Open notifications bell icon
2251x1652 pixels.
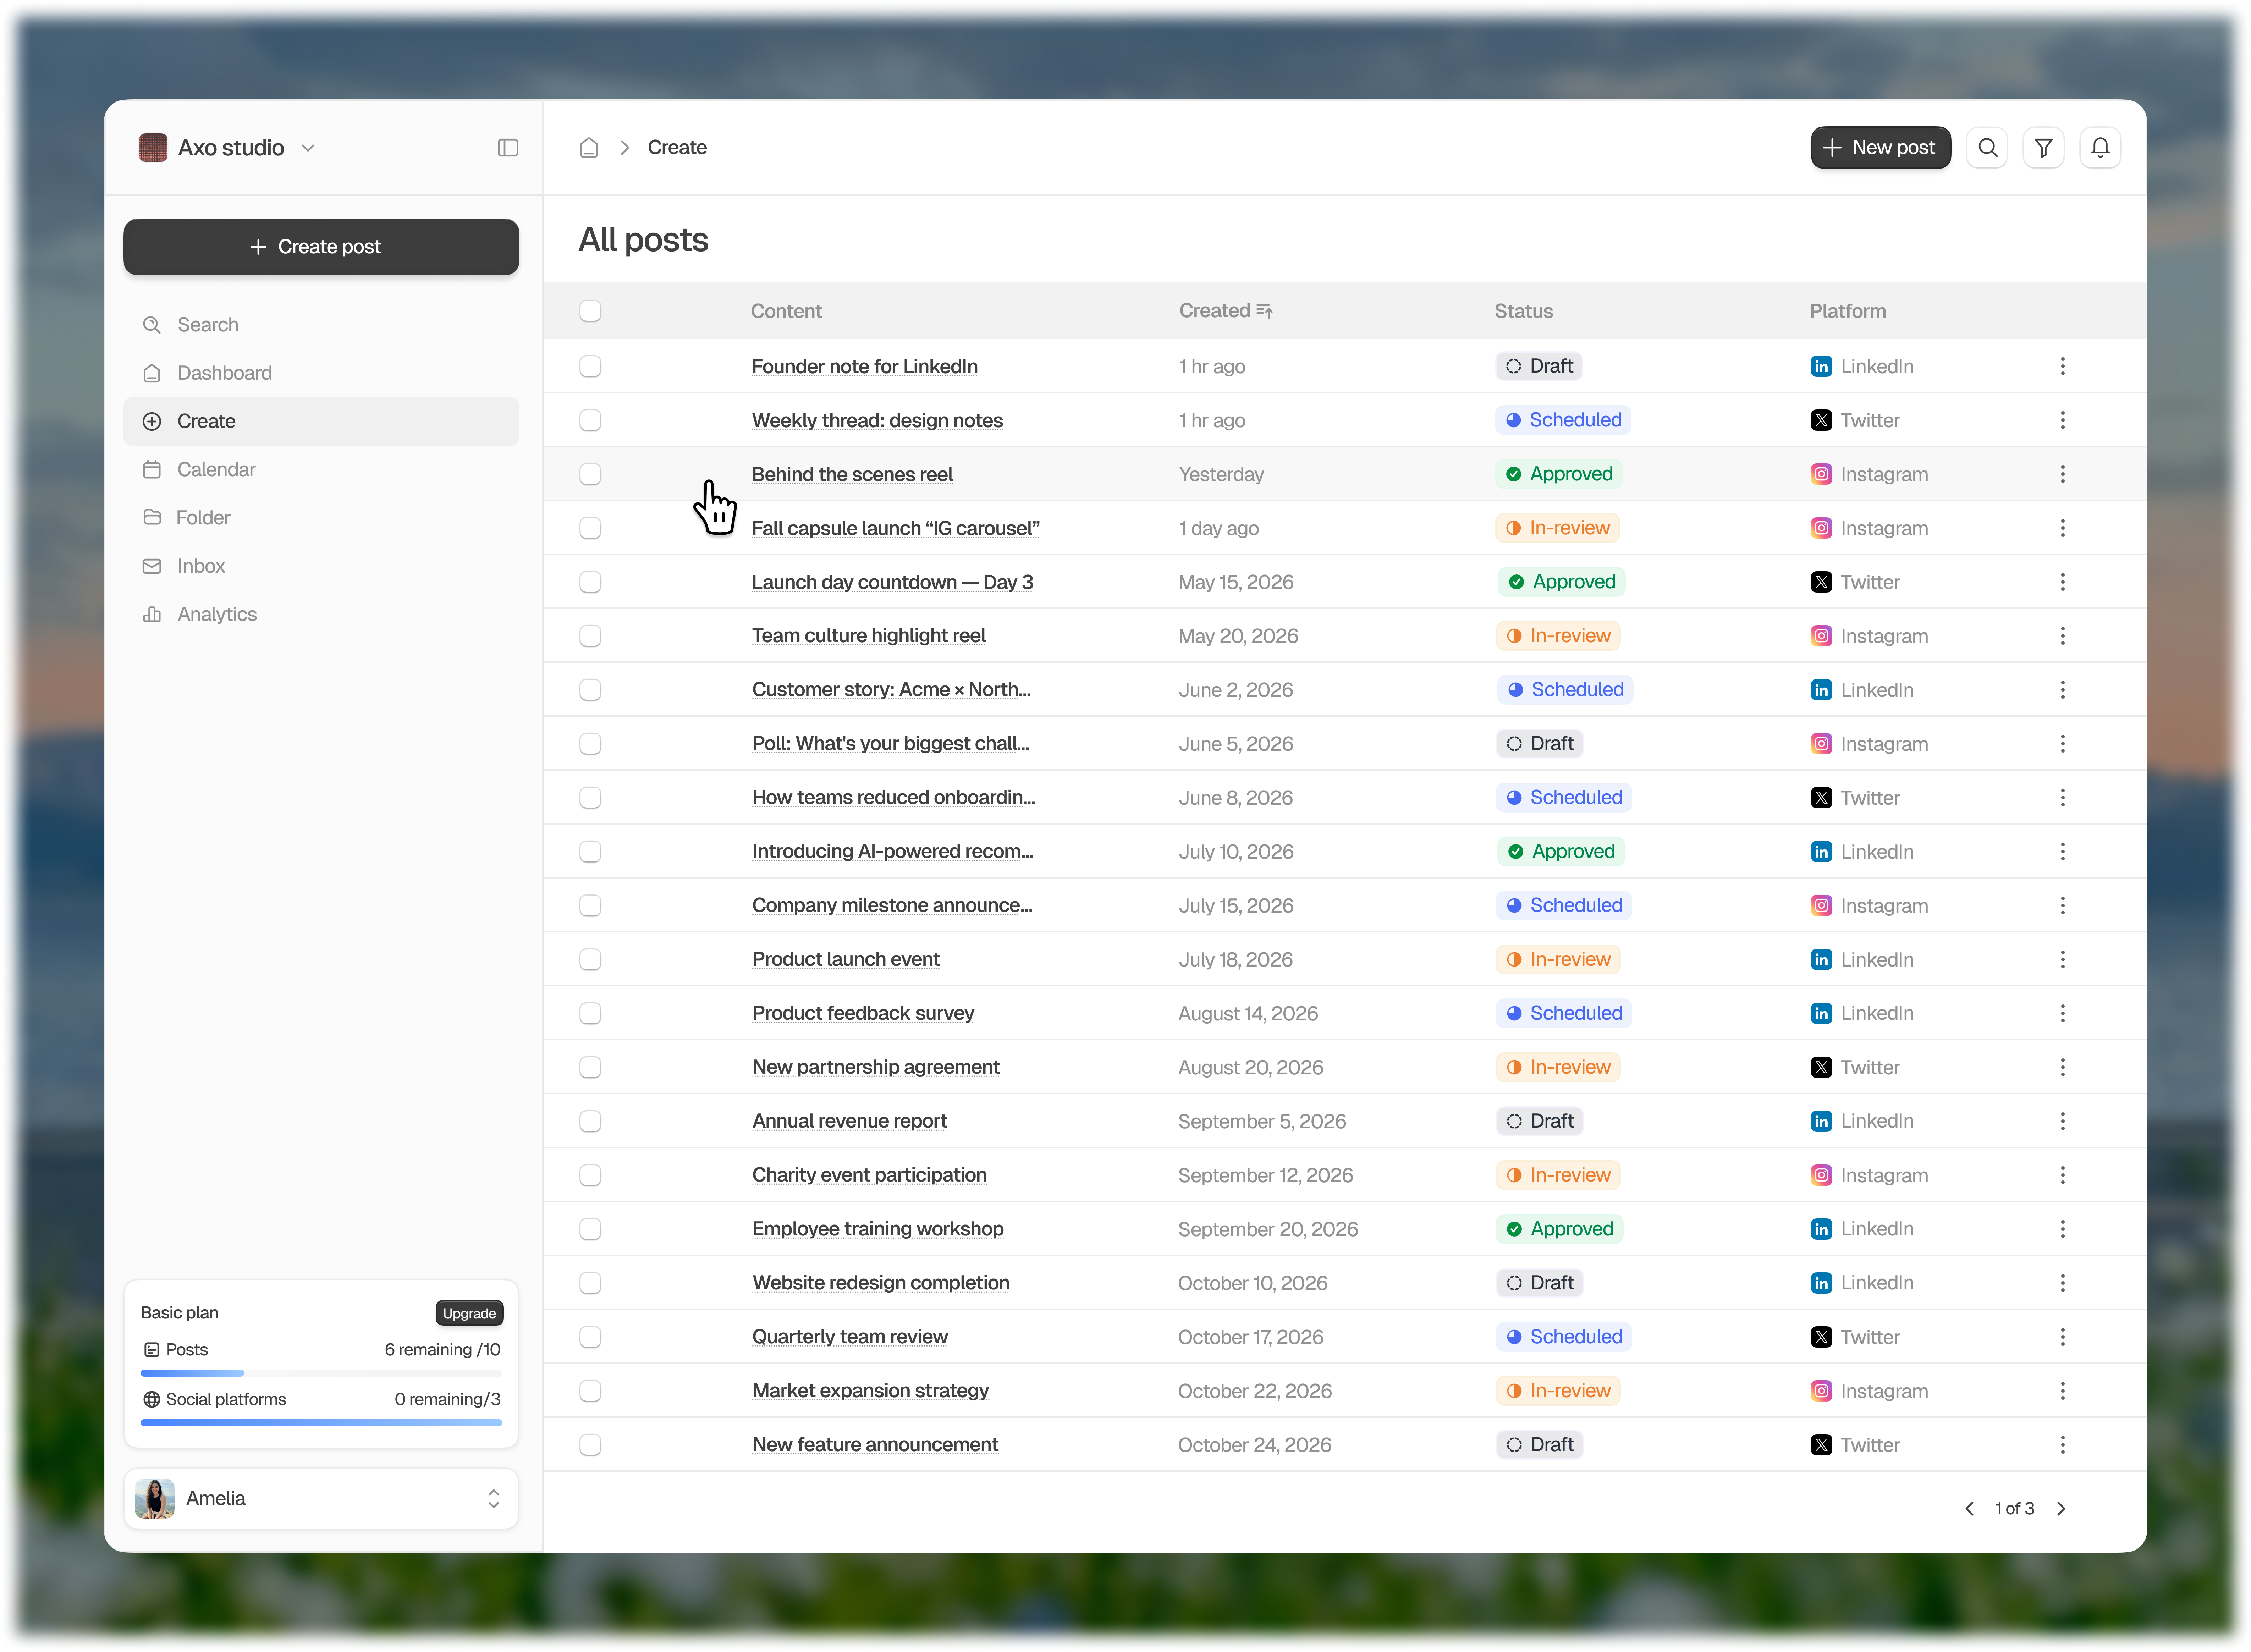pyautogui.click(x=2100, y=148)
